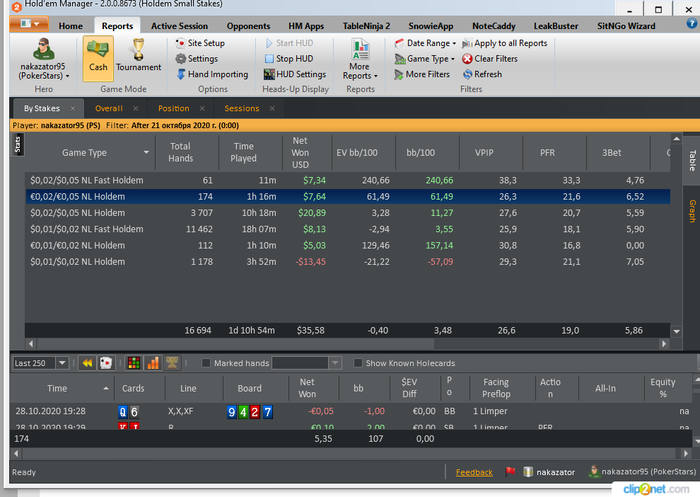Click the nakazator database status icon

point(528,472)
